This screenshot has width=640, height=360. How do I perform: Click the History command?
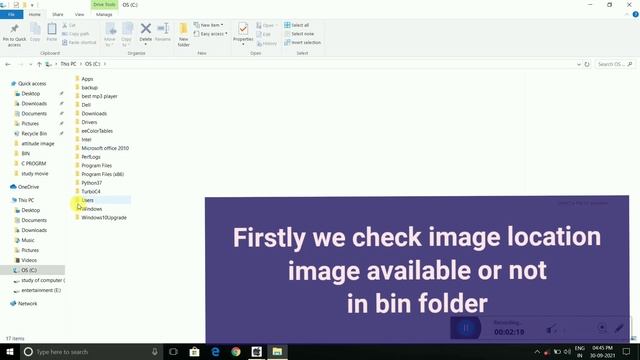click(267, 43)
